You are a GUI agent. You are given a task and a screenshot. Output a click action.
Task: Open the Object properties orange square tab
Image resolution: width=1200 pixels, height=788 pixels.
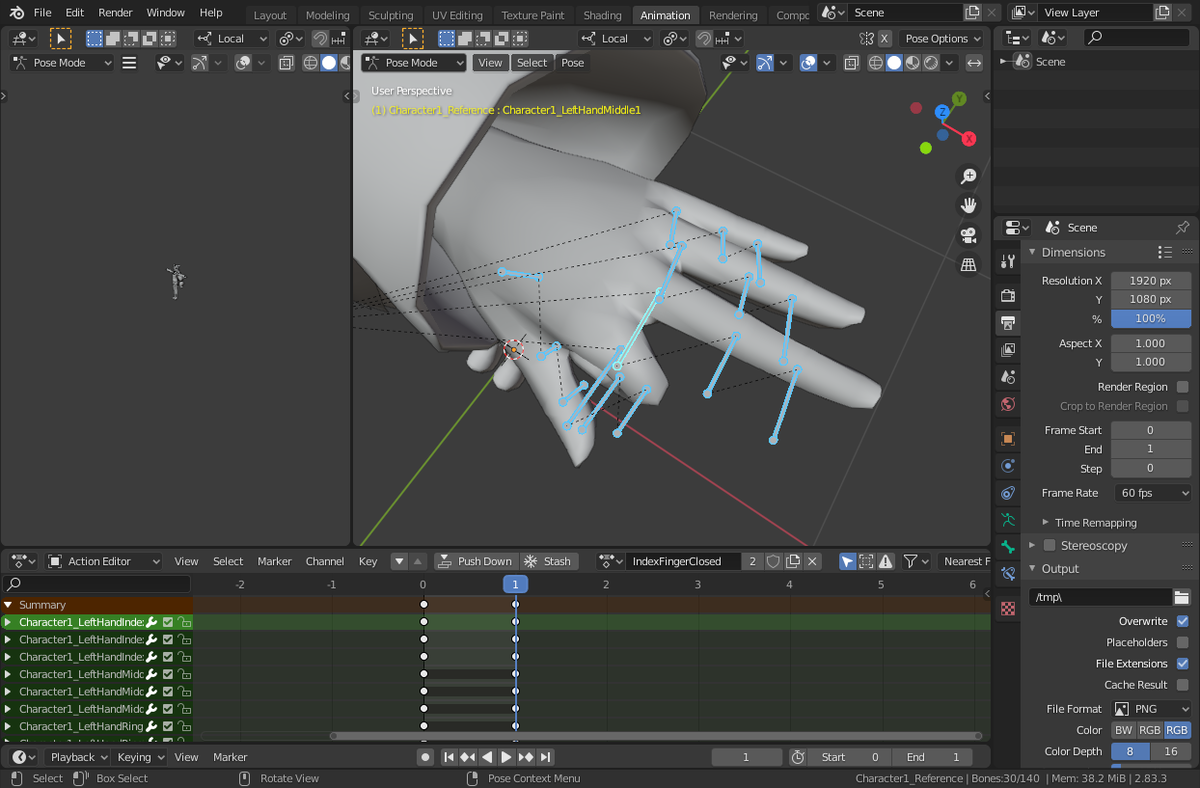[1008, 439]
